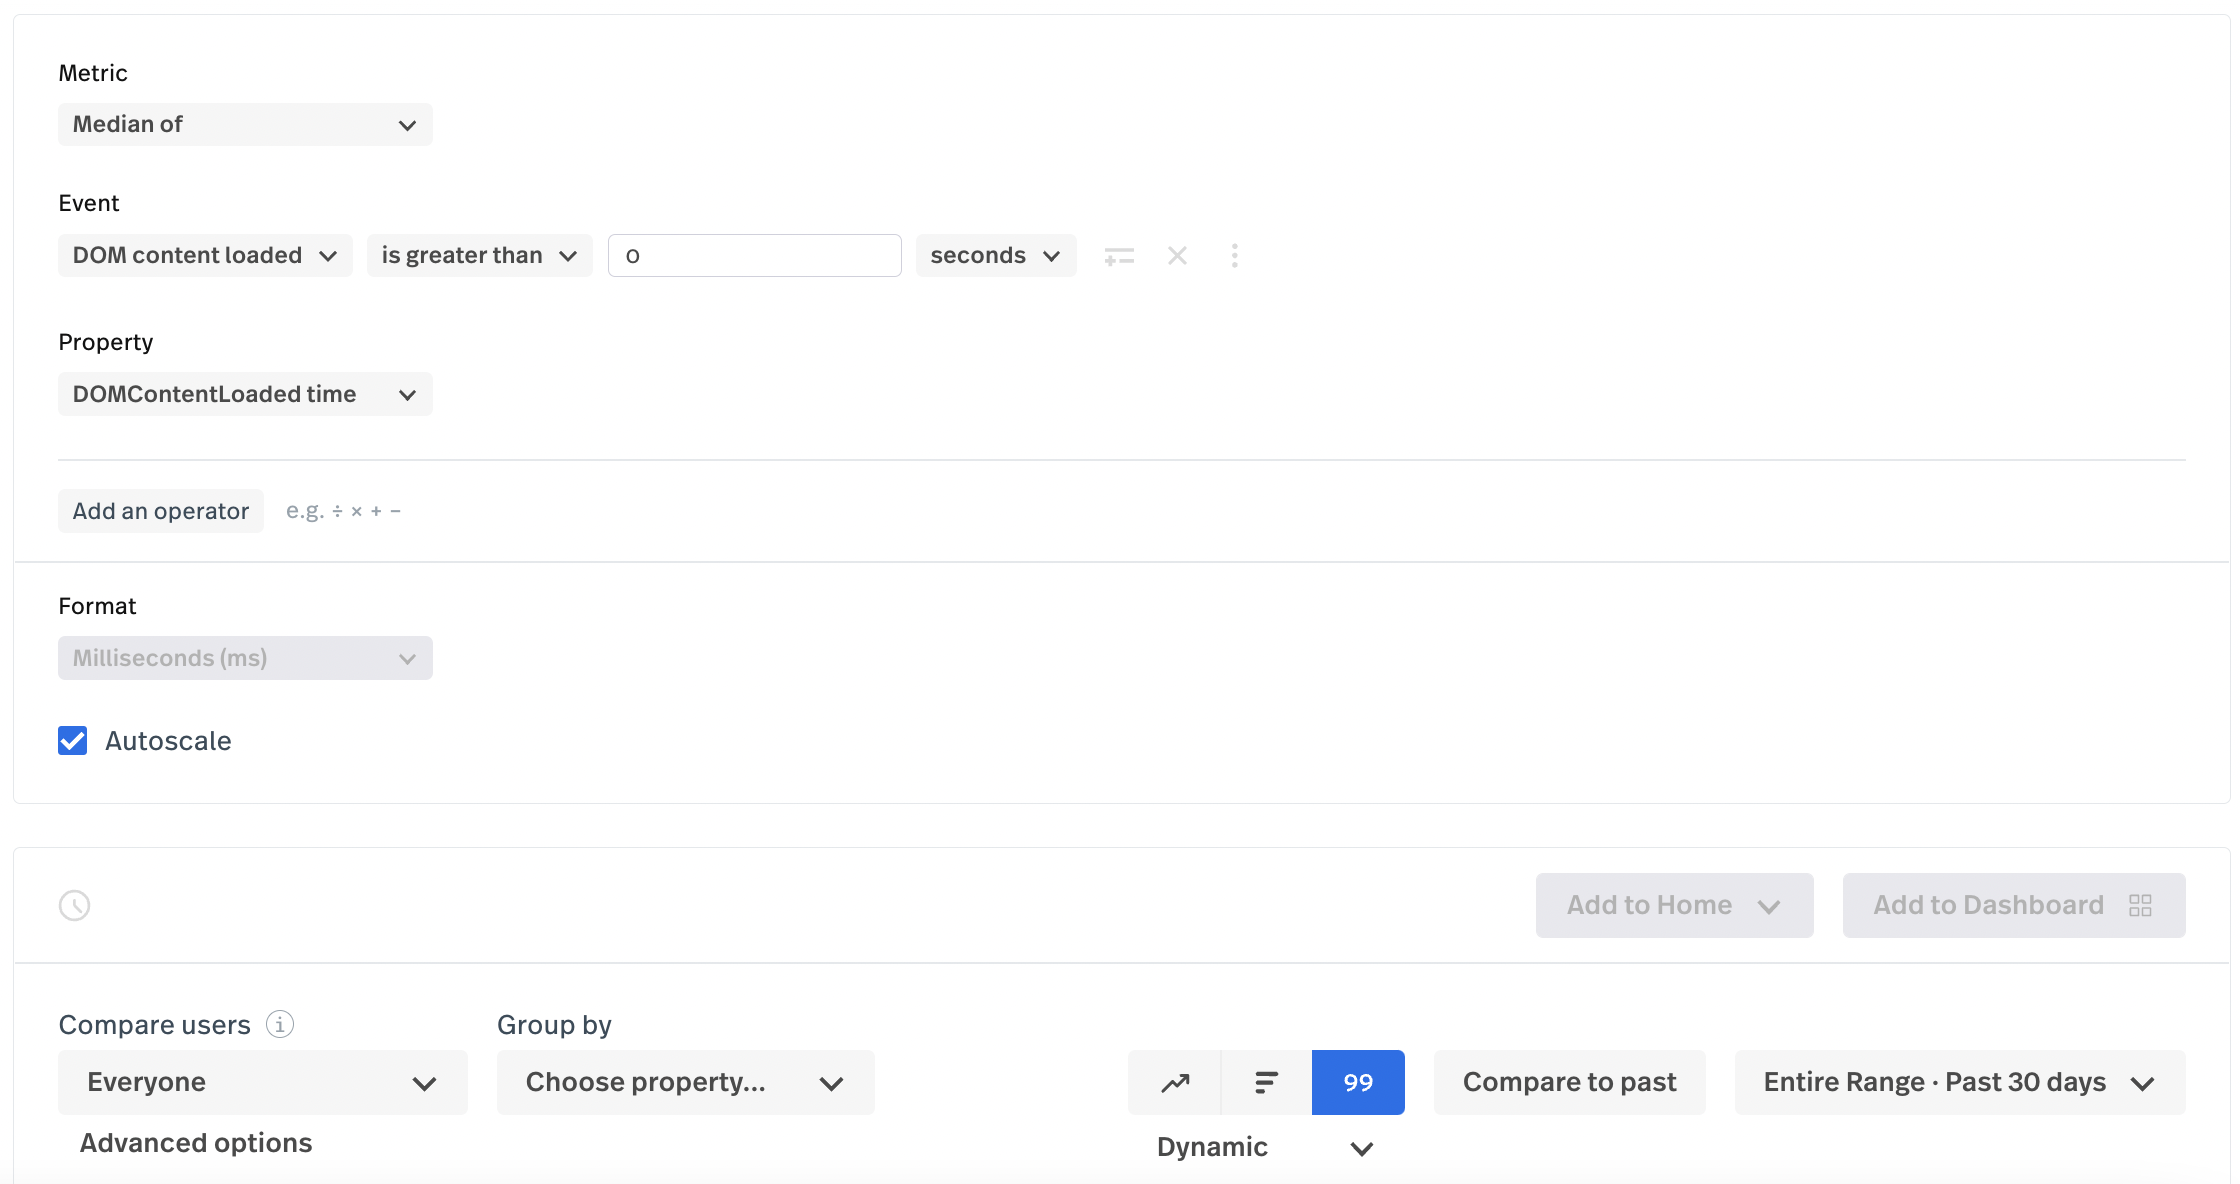Expand Advanced options
Image resolution: width=2240 pixels, height=1184 pixels.
[196, 1143]
